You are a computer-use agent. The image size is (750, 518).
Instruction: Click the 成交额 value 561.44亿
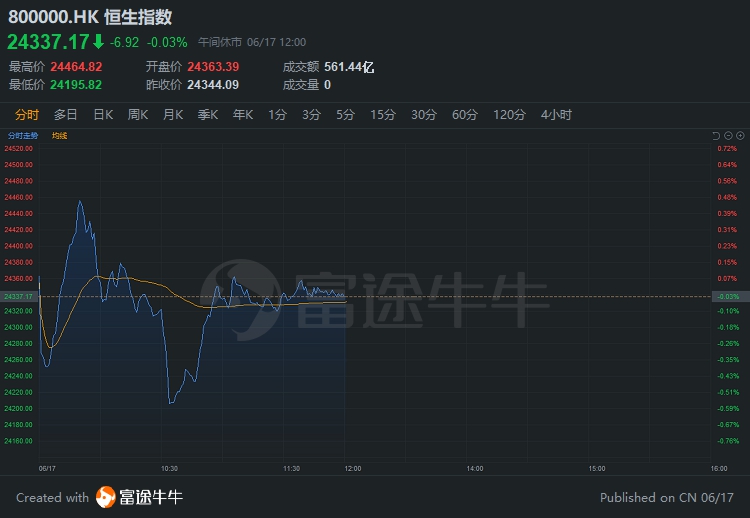(349, 67)
